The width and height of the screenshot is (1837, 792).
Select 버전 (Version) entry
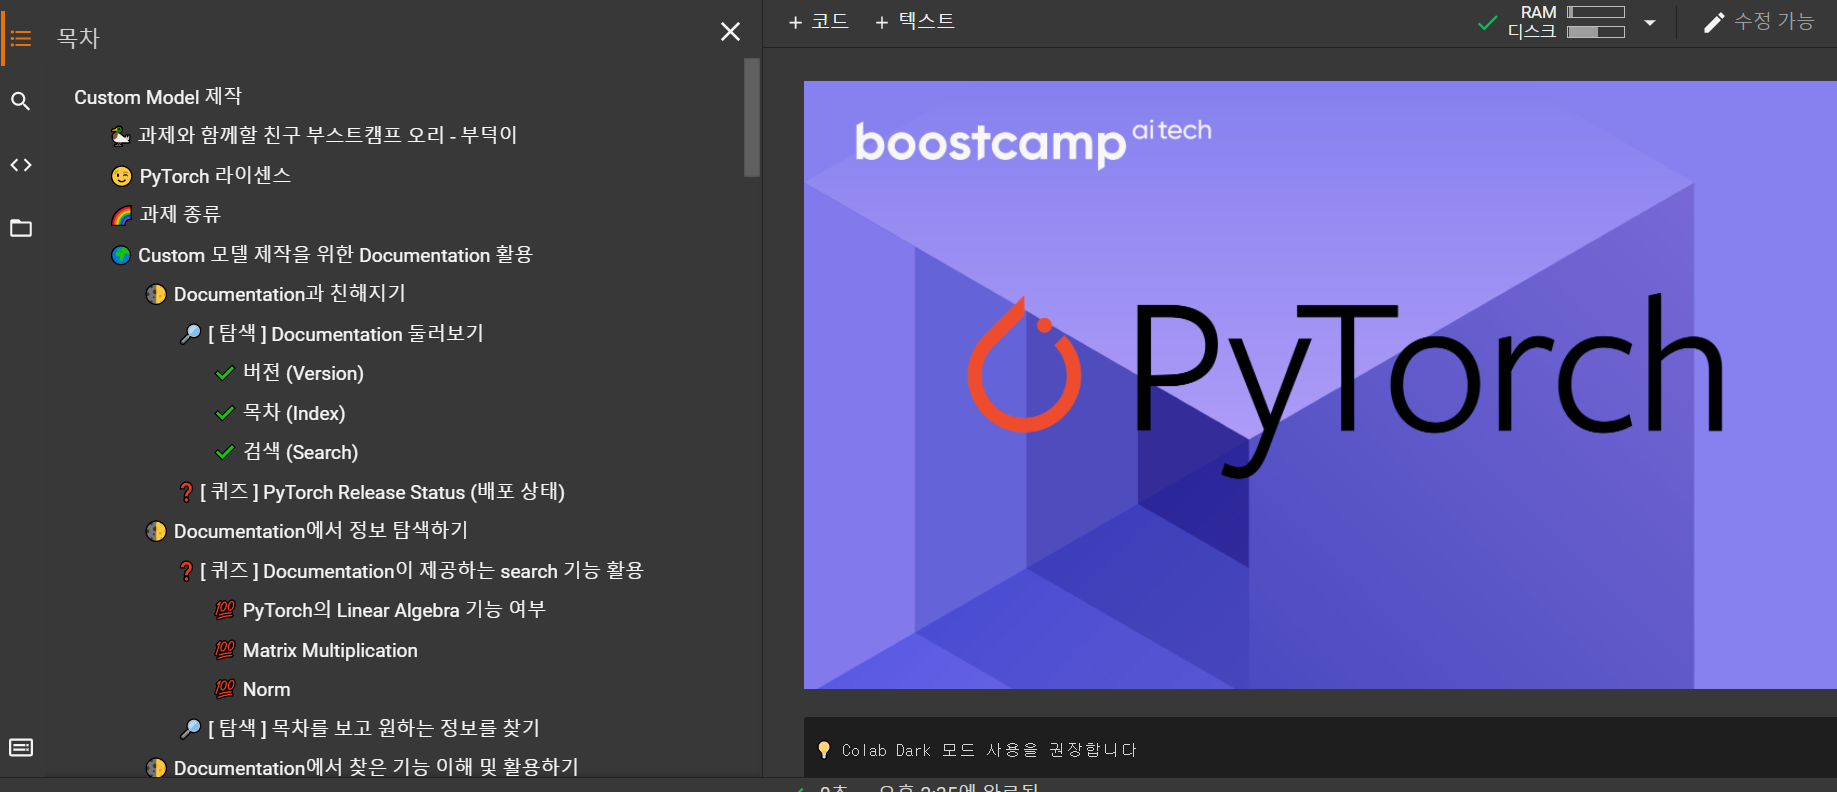(x=289, y=373)
